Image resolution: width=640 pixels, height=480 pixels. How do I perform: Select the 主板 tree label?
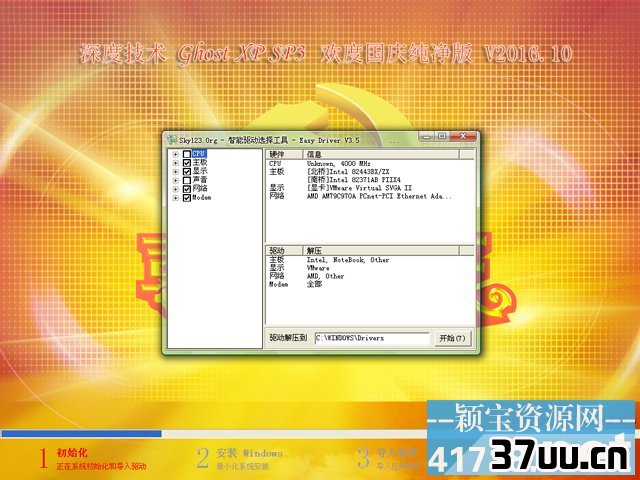[x=200, y=162]
